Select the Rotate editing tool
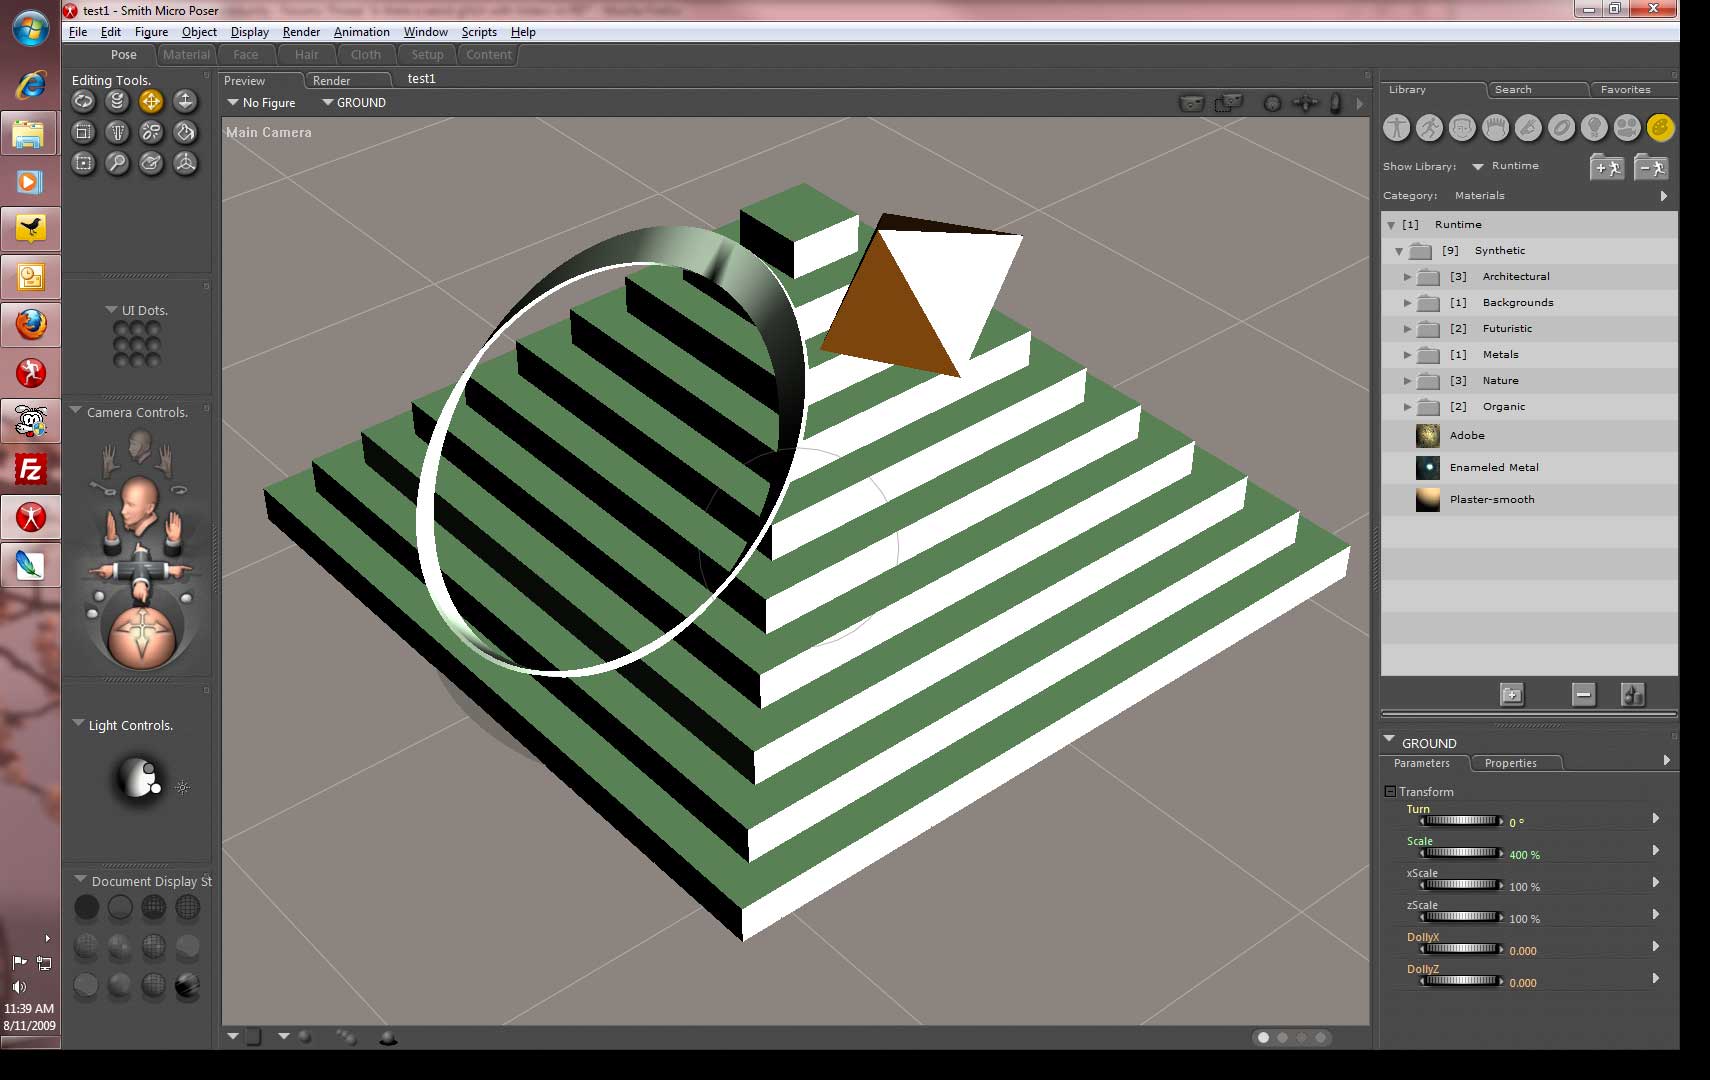This screenshot has height=1080, width=1710. (83, 101)
